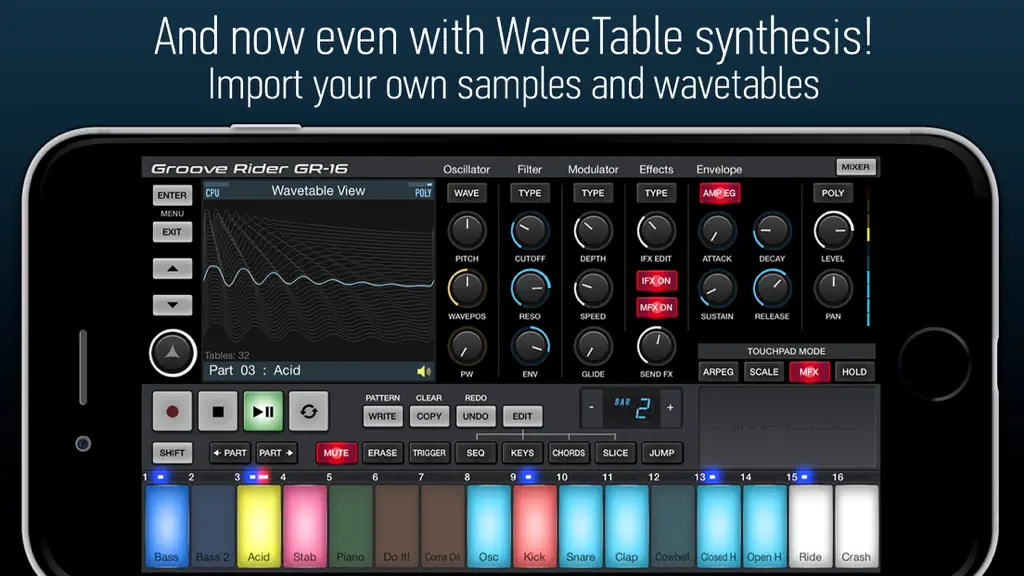Image resolution: width=1024 pixels, height=576 pixels.
Task: Click the SHIFT button
Action: [172, 453]
